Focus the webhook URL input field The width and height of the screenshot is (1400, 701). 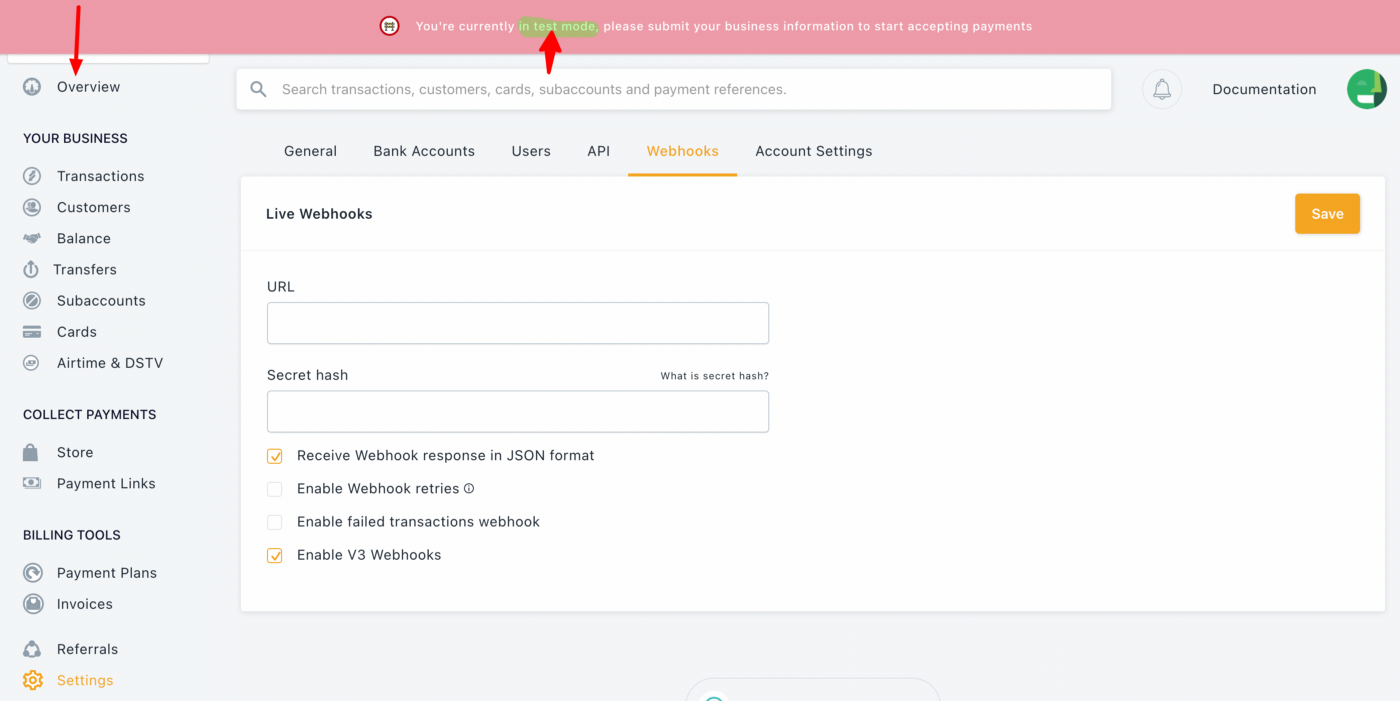(x=517, y=323)
